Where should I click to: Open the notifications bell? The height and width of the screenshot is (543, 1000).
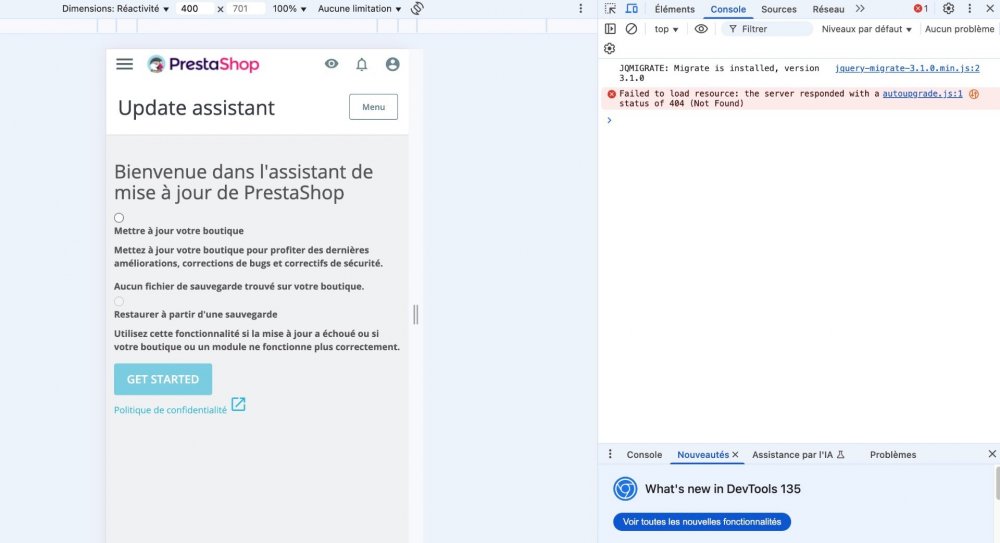(x=362, y=64)
